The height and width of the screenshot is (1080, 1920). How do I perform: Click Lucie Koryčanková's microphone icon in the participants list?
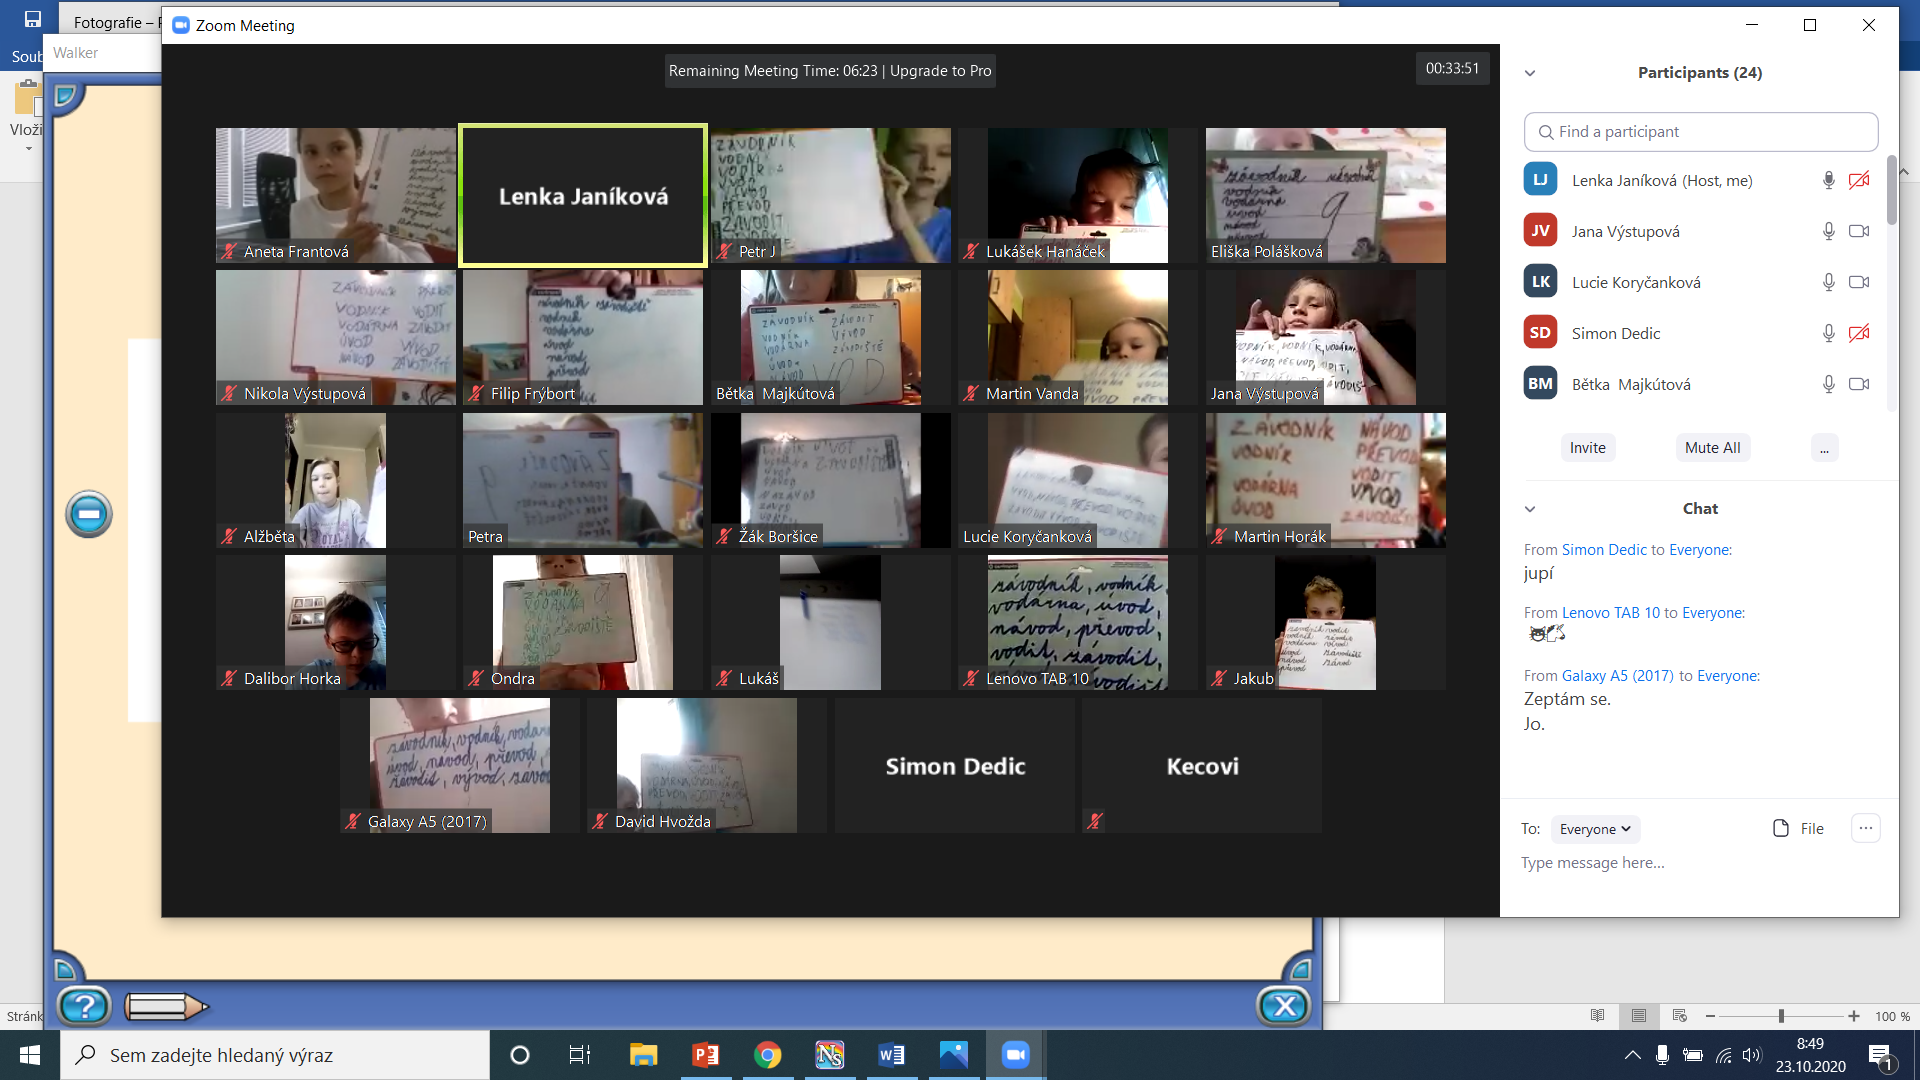point(1828,282)
